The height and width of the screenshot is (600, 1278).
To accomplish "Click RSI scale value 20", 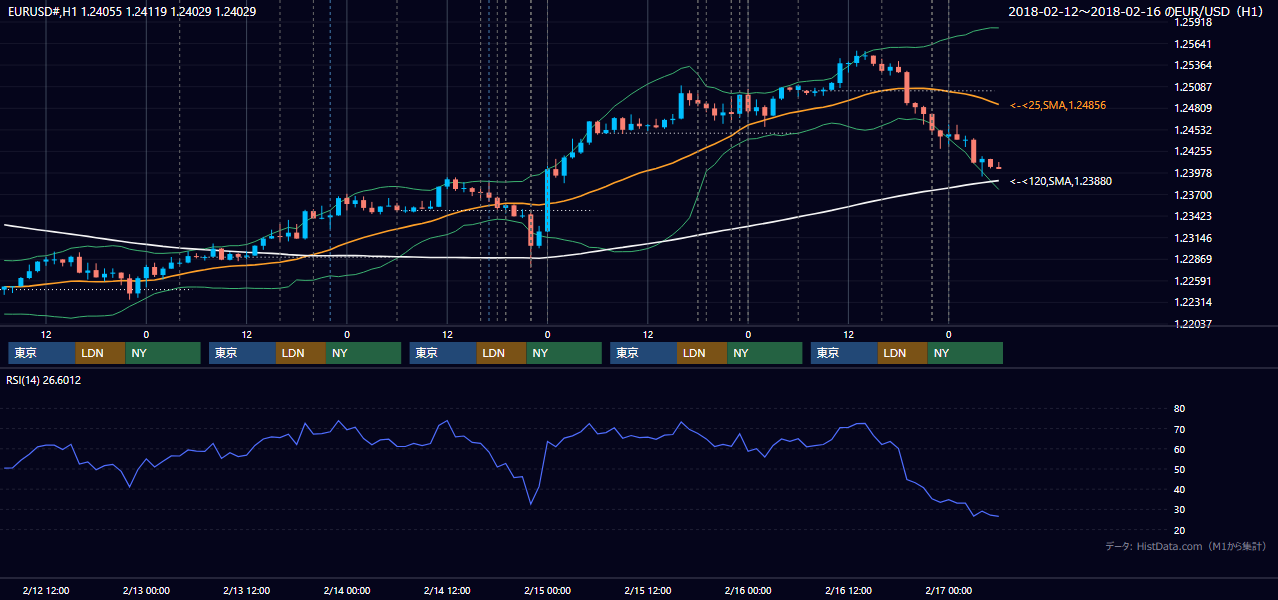I will point(1179,530).
